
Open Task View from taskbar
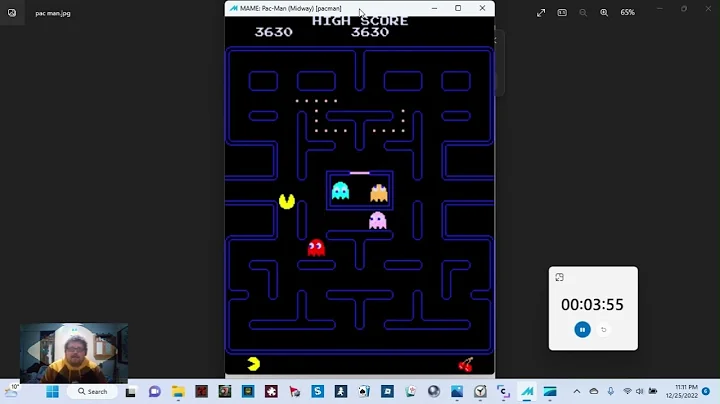pyautogui.click(x=131, y=392)
